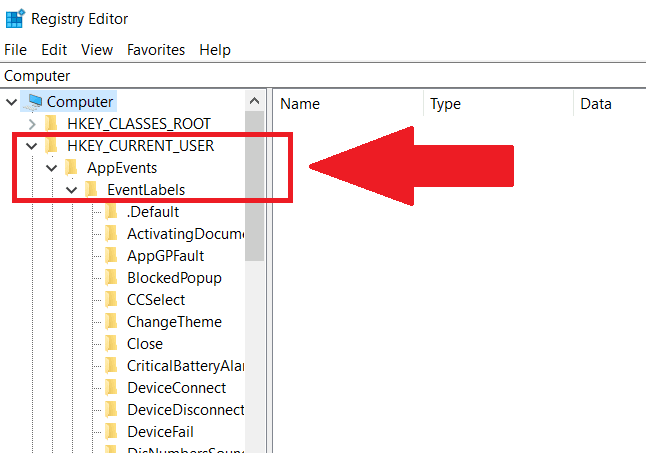Click the .Default key folder icon

click(112, 212)
